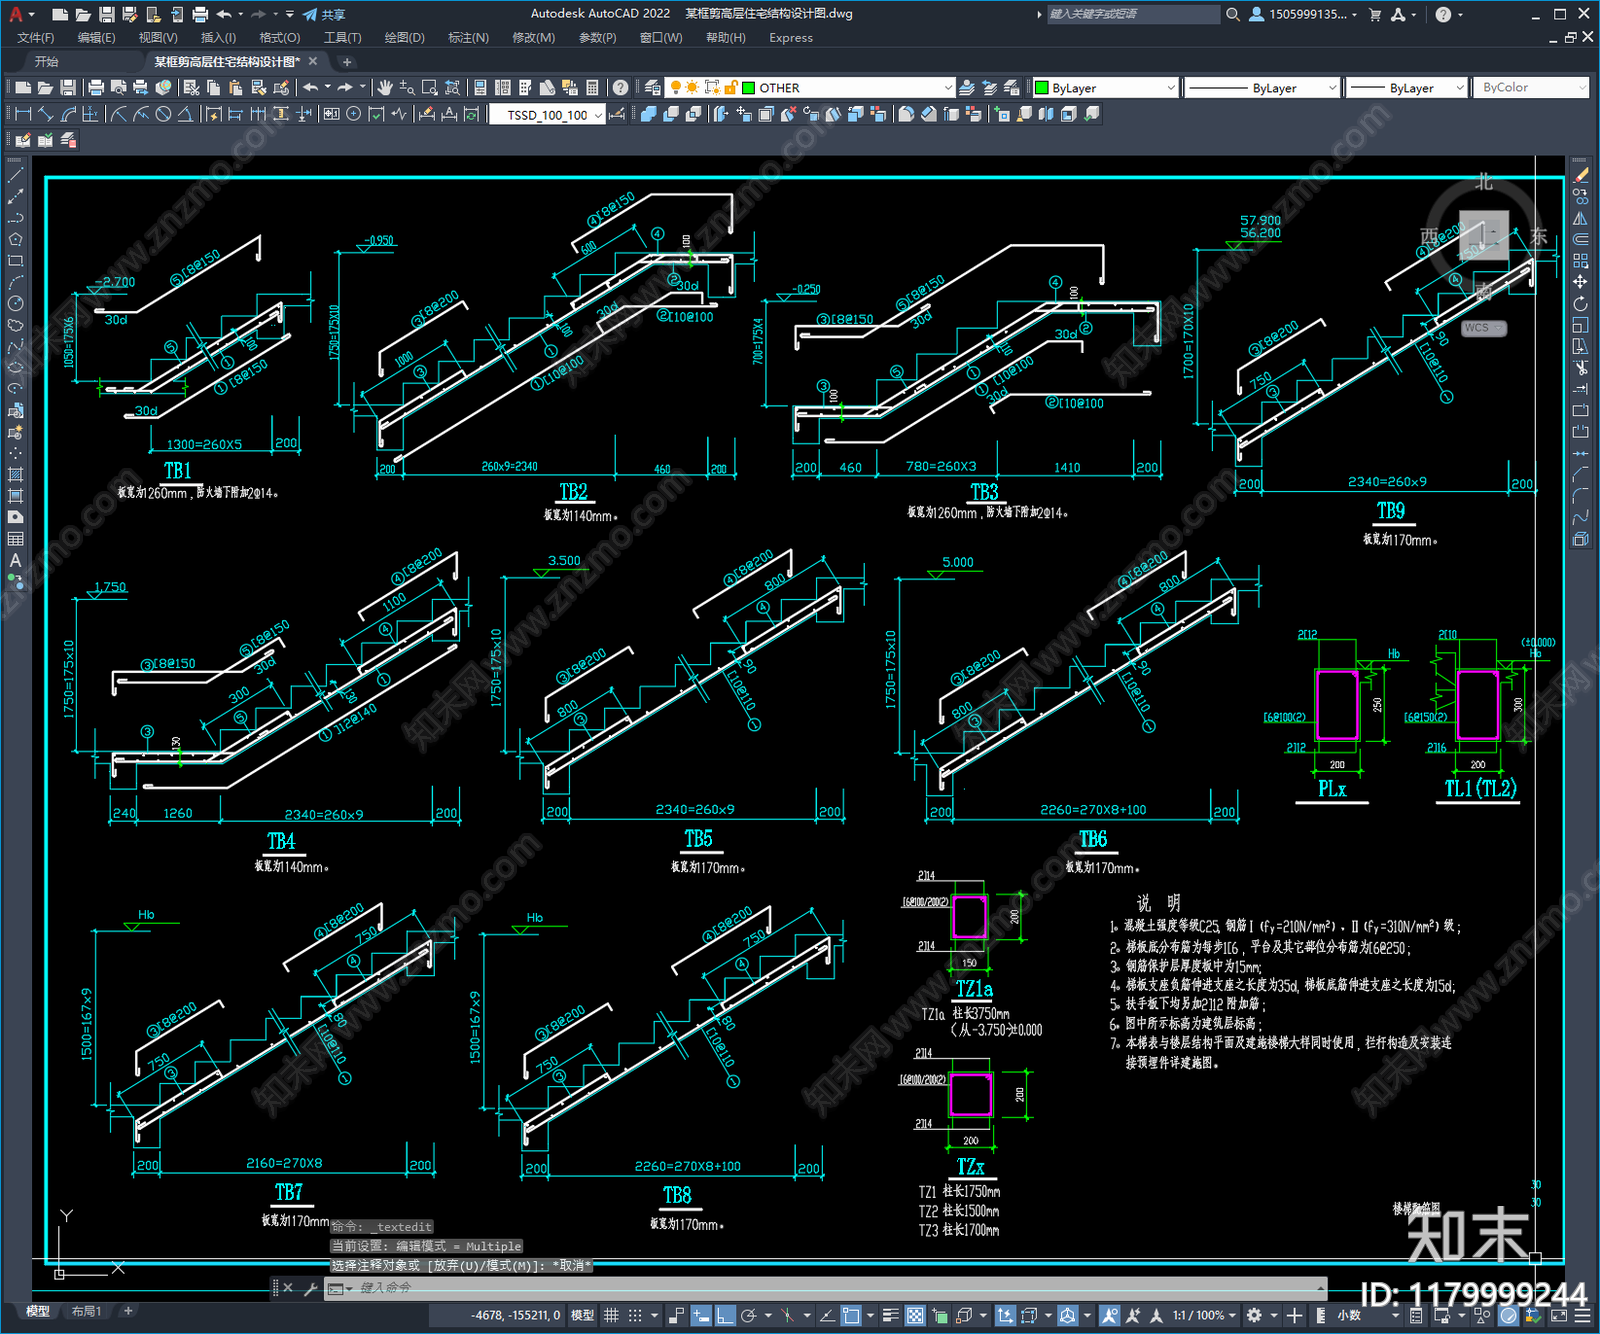Toggle snap mode in status bar
The height and width of the screenshot is (1334, 1600).
coord(635,1315)
